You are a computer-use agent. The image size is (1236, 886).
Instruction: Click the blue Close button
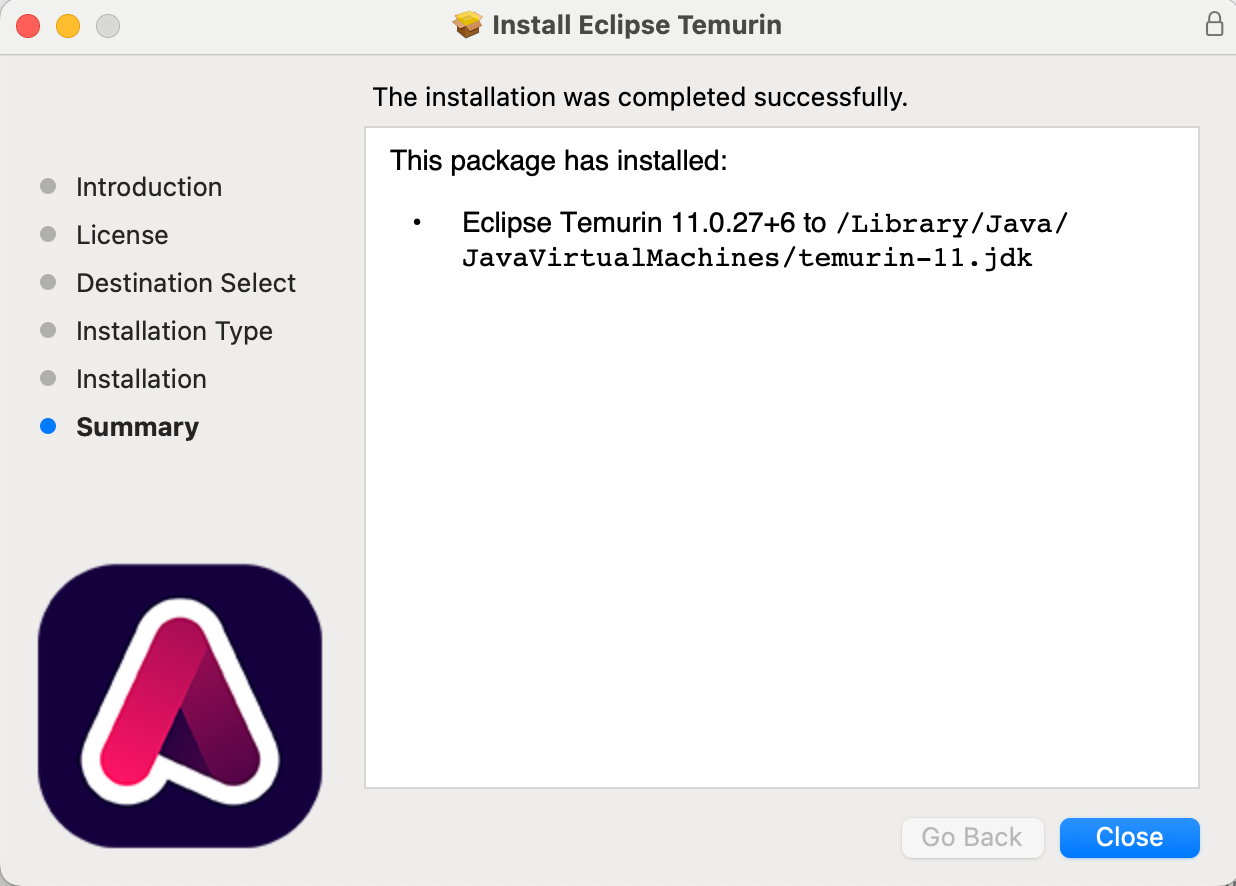[x=1129, y=838]
